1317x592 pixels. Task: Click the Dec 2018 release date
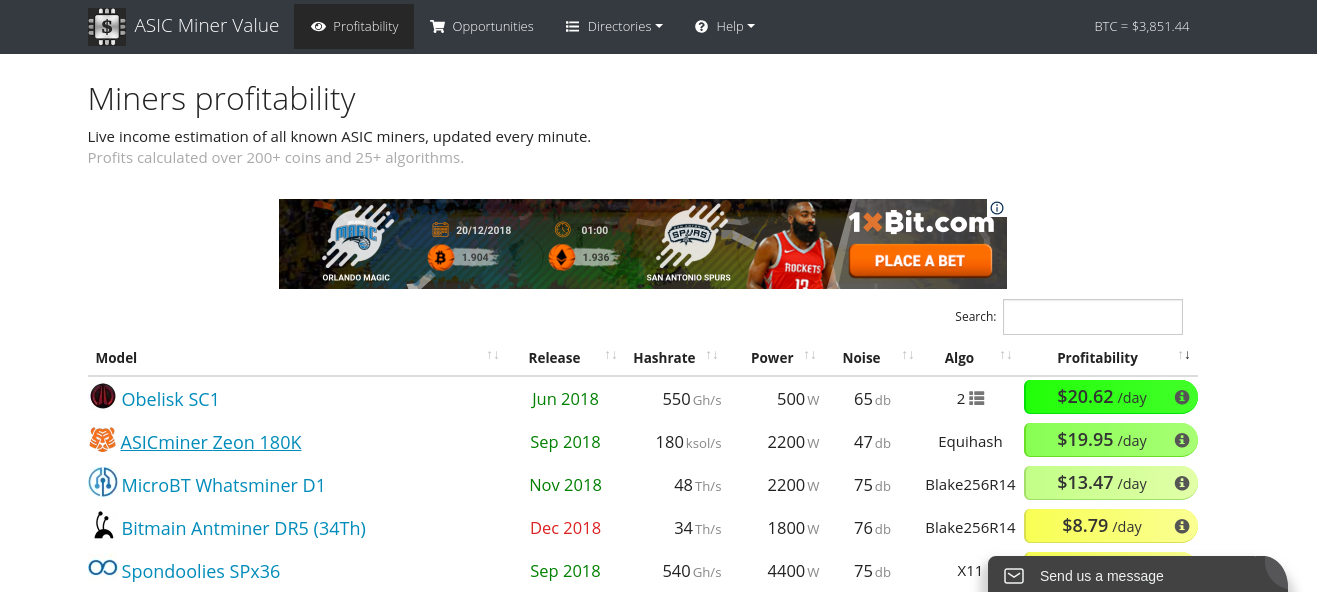tap(565, 528)
